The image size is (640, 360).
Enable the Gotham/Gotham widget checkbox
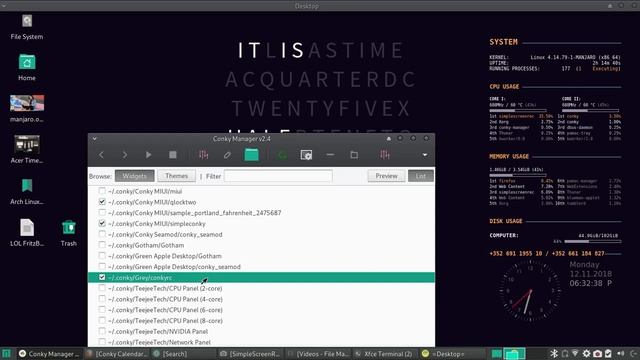click(x=102, y=245)
